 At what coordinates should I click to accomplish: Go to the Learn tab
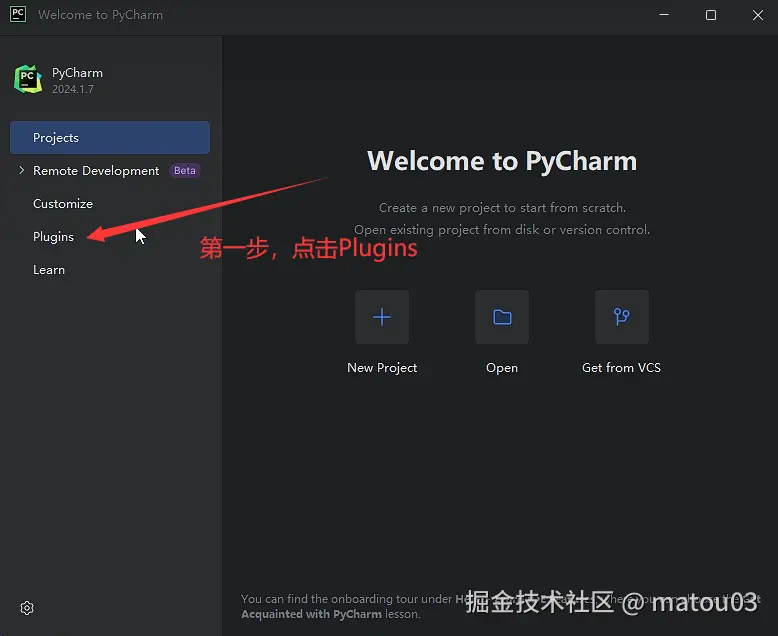(x=49, y=270)
